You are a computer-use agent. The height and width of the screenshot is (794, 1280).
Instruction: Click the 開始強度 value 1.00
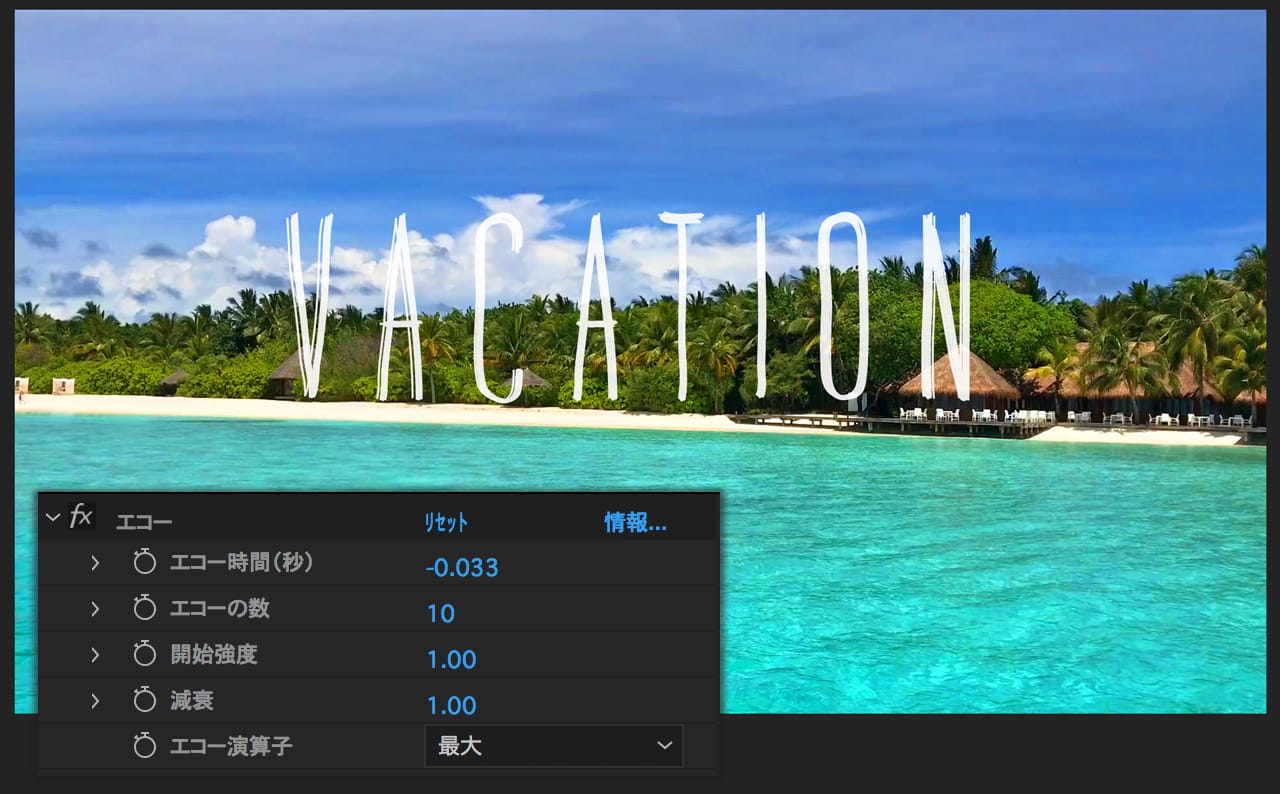pyautogui.click(x=452, y=660)
